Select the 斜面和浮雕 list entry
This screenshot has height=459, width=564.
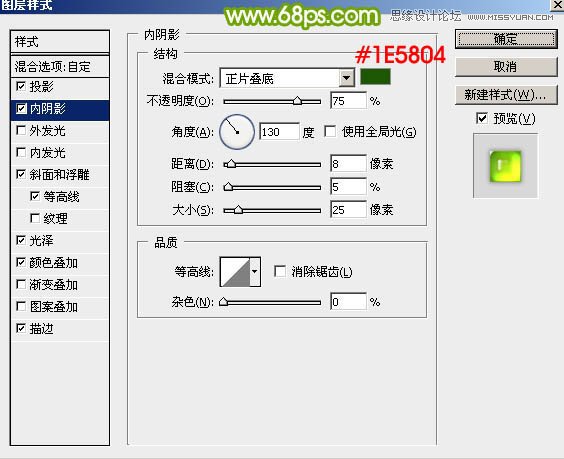59,175
